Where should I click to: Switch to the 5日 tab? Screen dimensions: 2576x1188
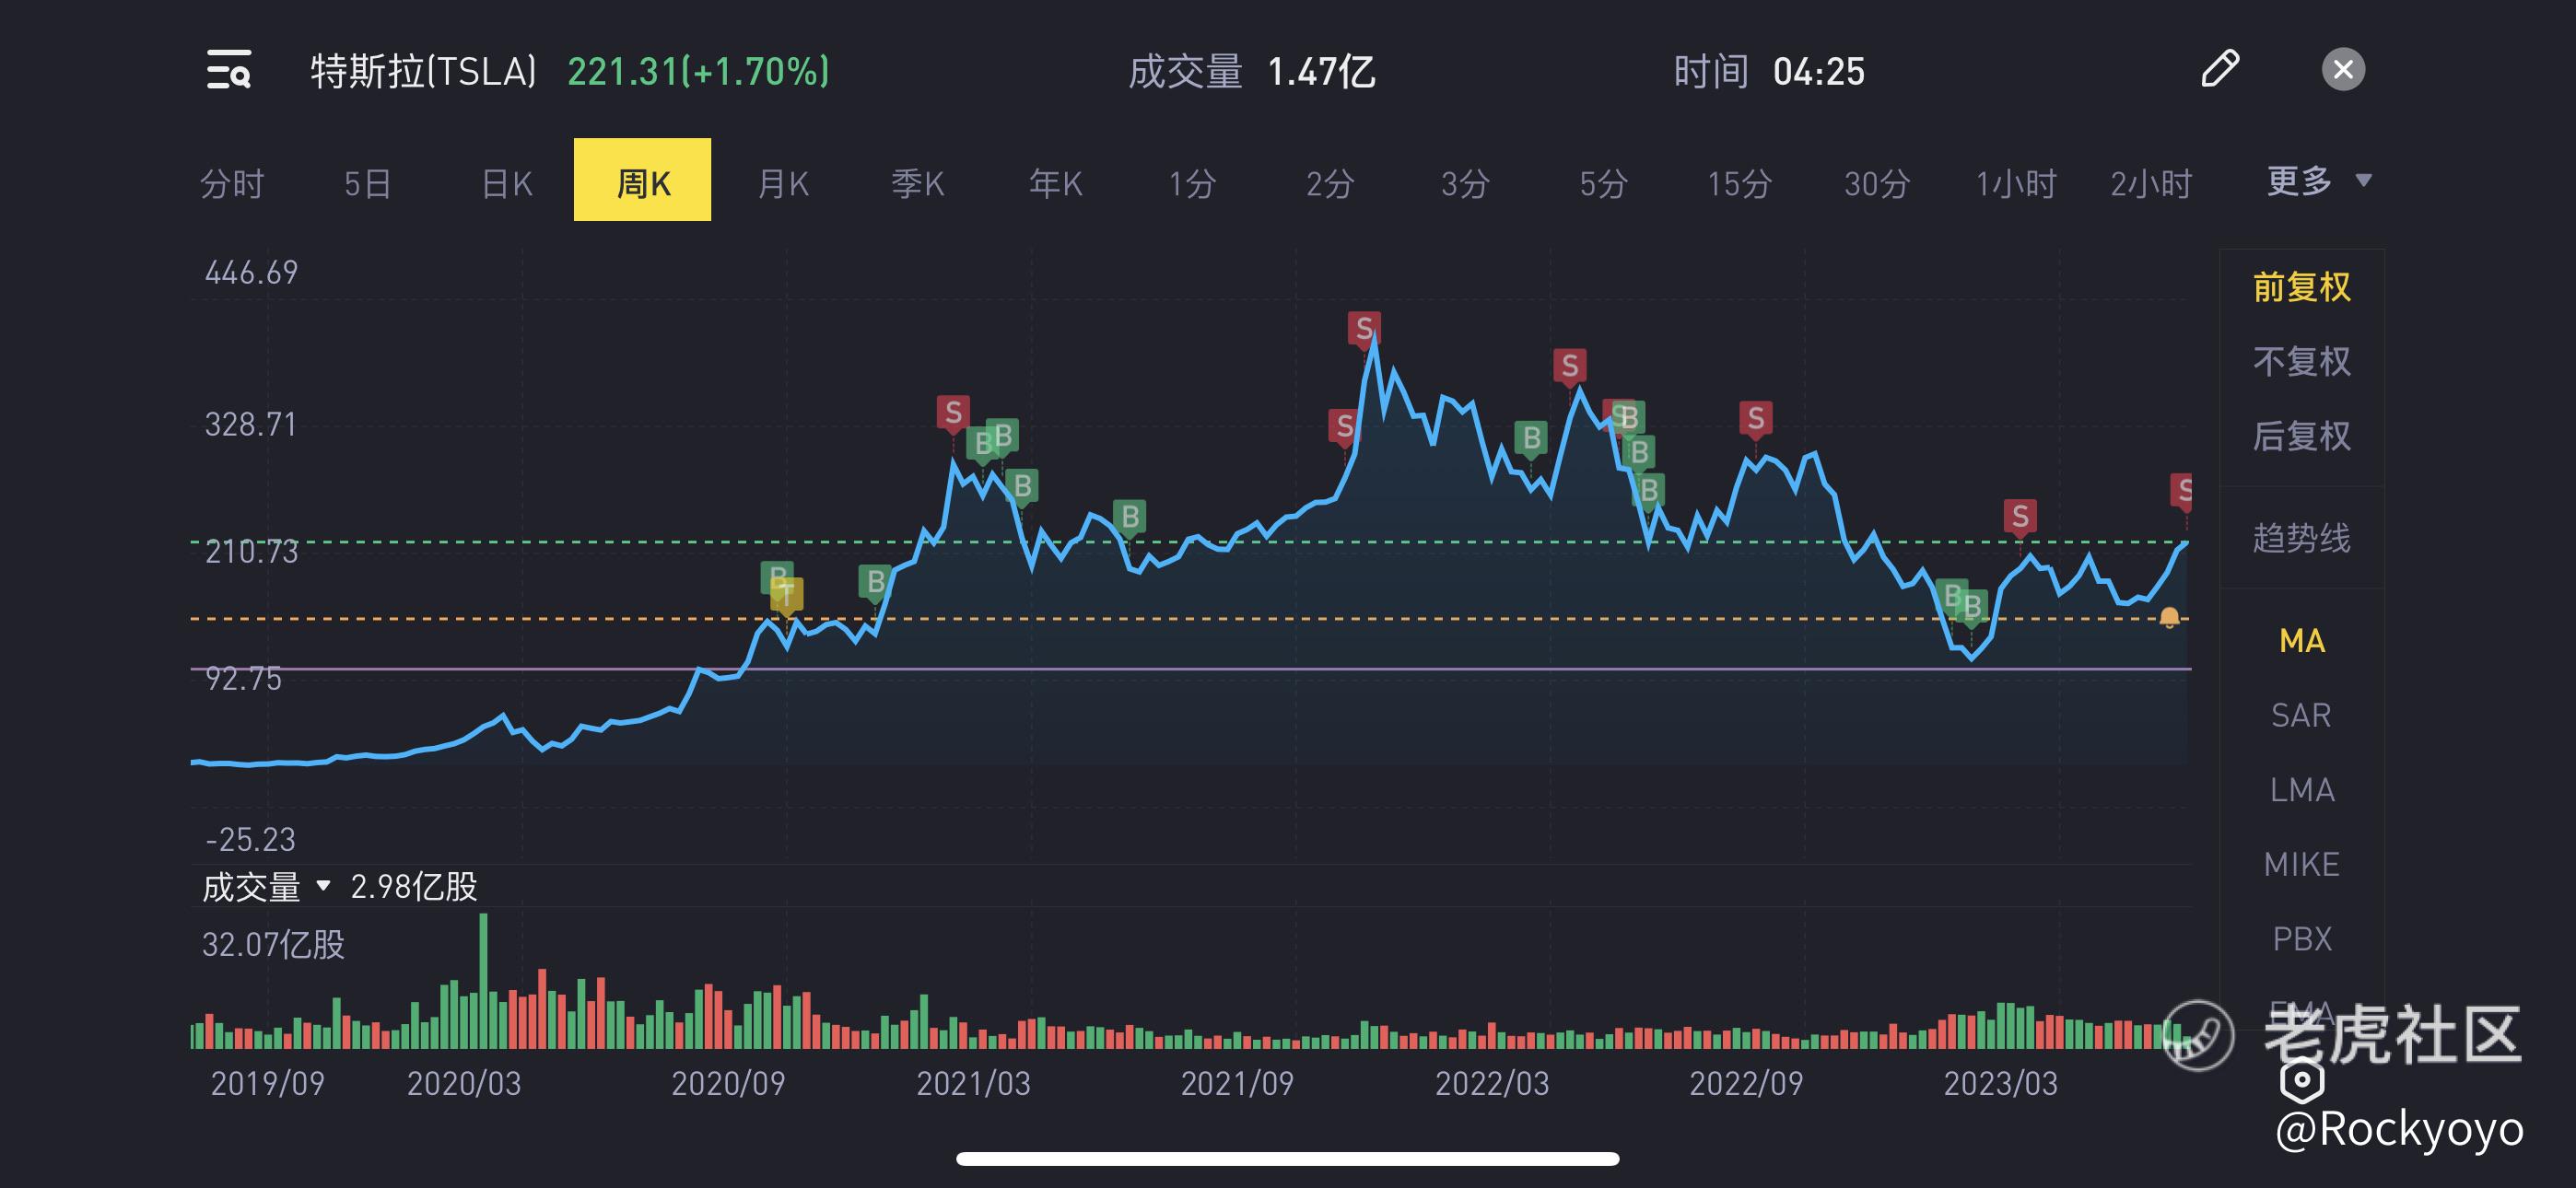click(x=367, y=183)
